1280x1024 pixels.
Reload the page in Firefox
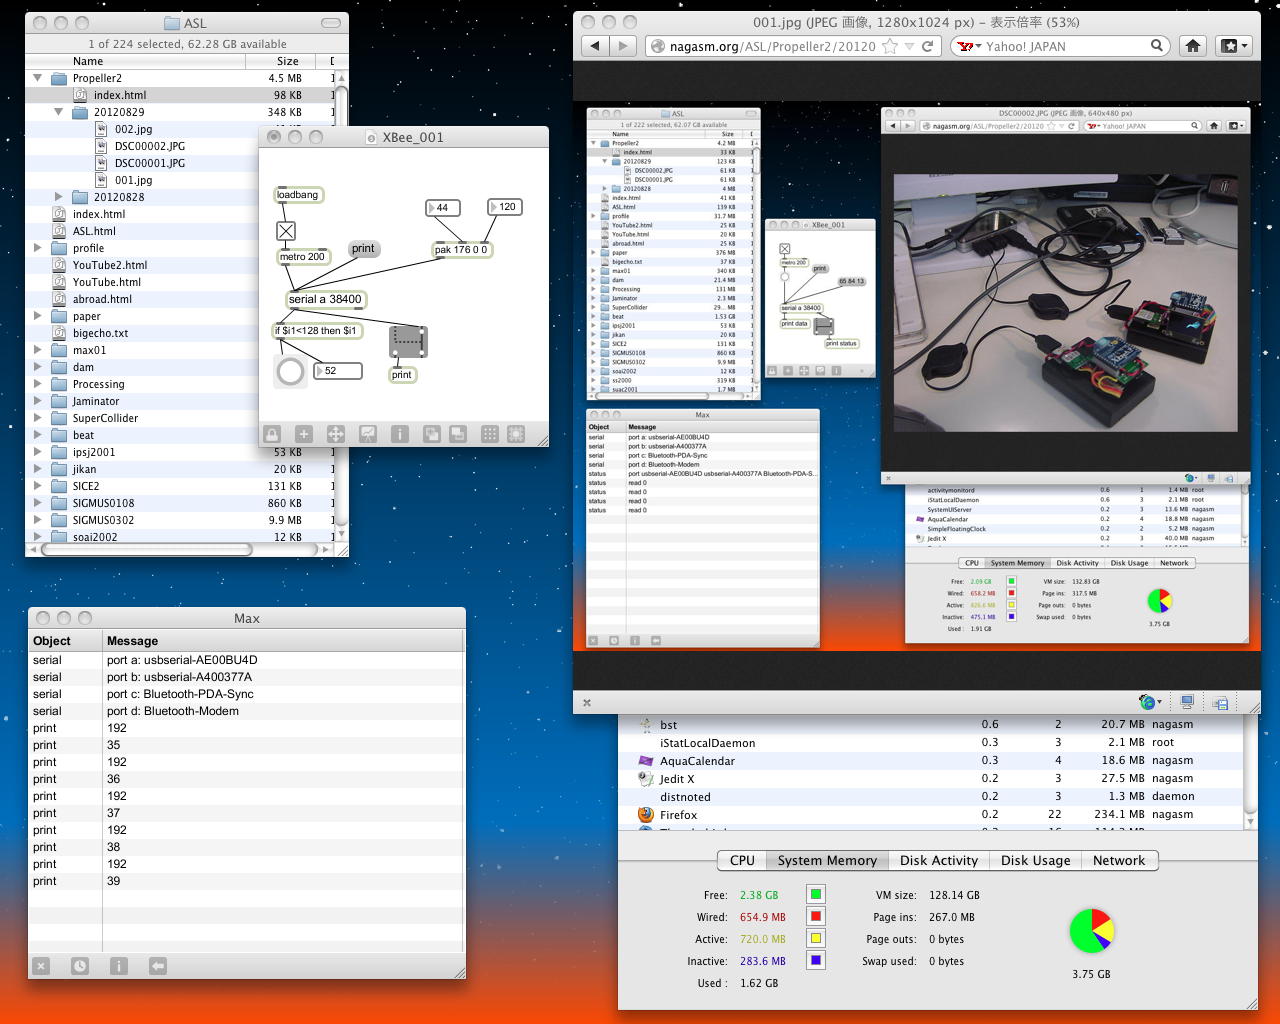(928, 46)
